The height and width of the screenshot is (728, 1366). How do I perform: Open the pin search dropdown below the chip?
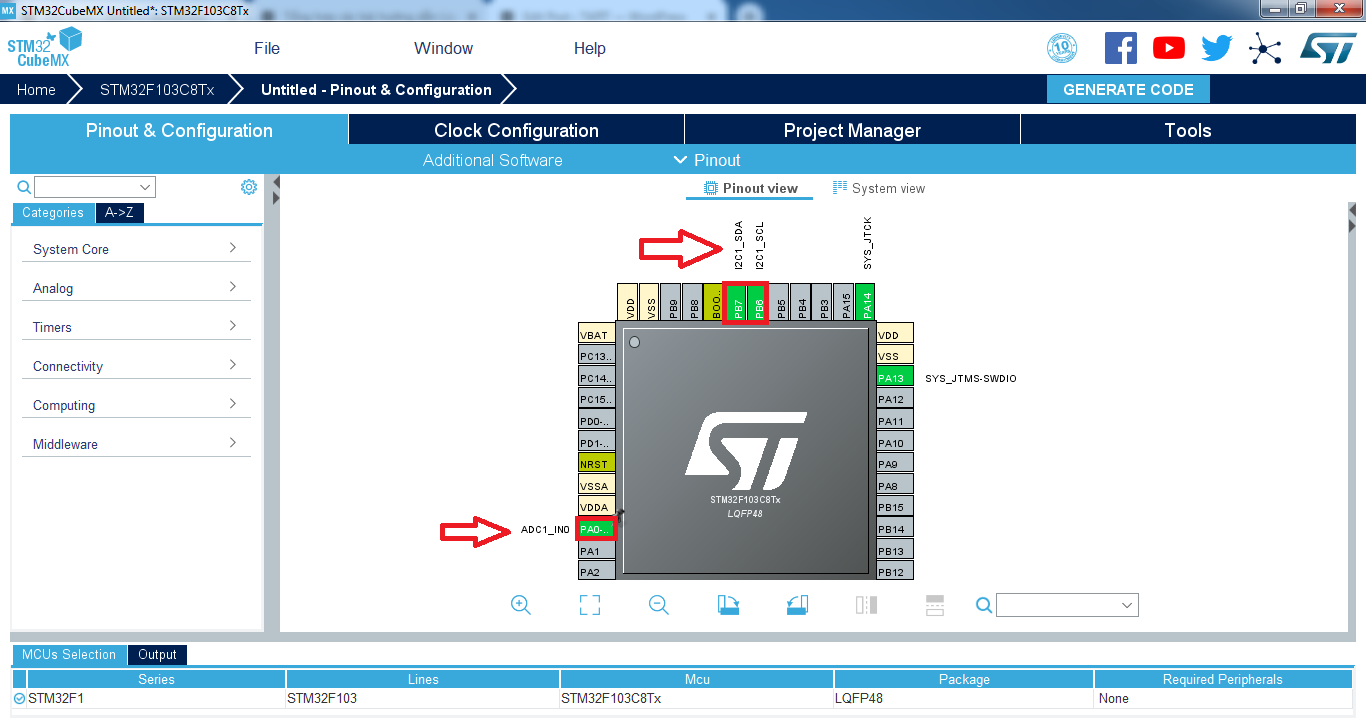point(1066,605)
